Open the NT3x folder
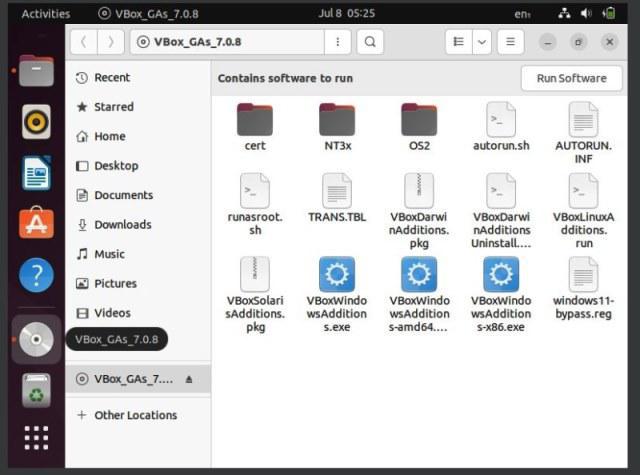This screenshot has height=475, width=640. [337, 127]
